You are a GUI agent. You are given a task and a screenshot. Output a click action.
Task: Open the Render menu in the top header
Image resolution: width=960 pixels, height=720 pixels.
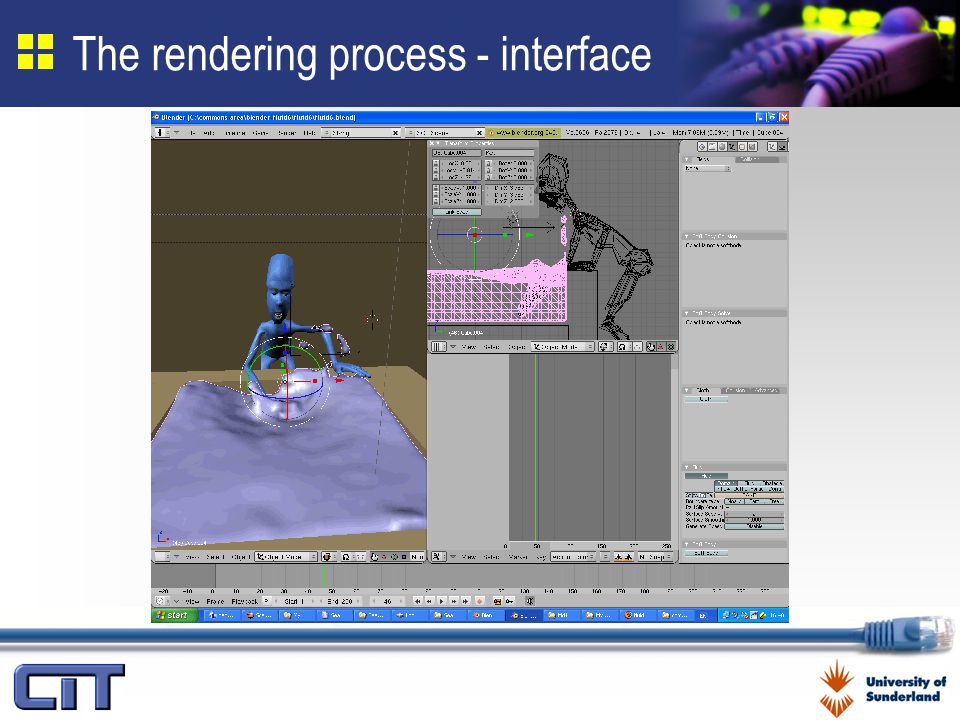(287, 132)
